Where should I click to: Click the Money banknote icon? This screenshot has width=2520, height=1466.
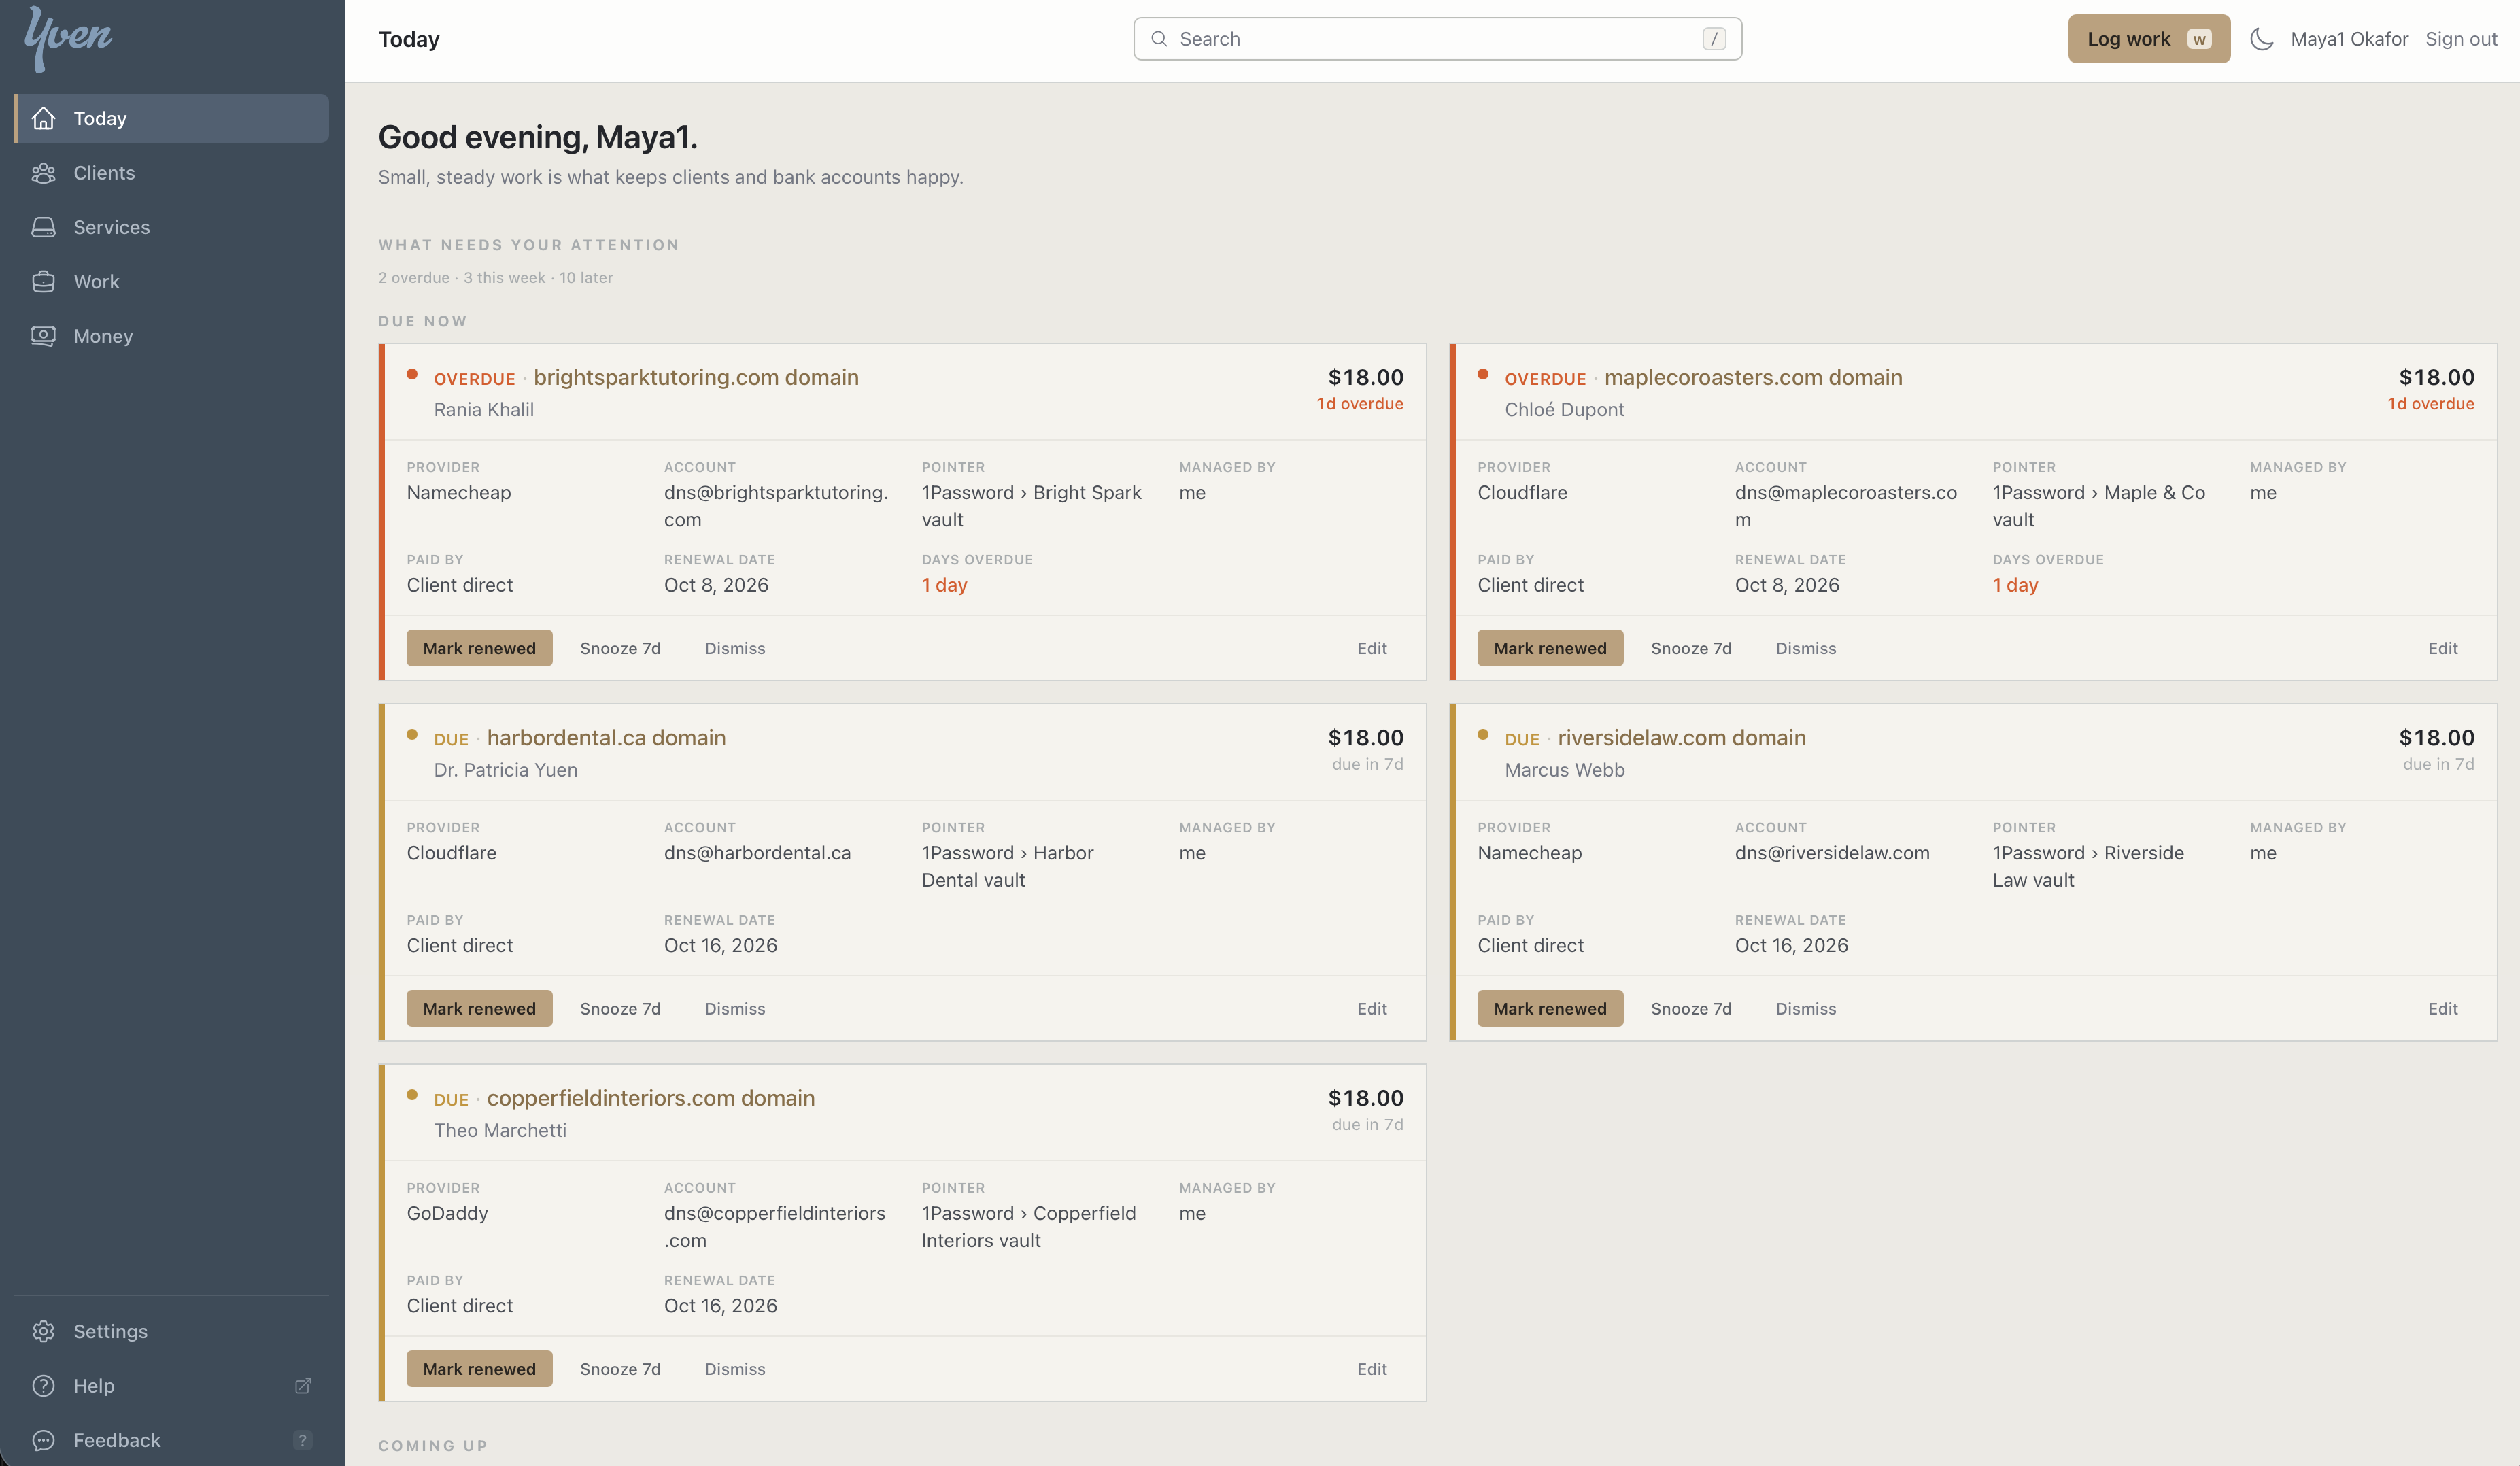pos(43,336)
